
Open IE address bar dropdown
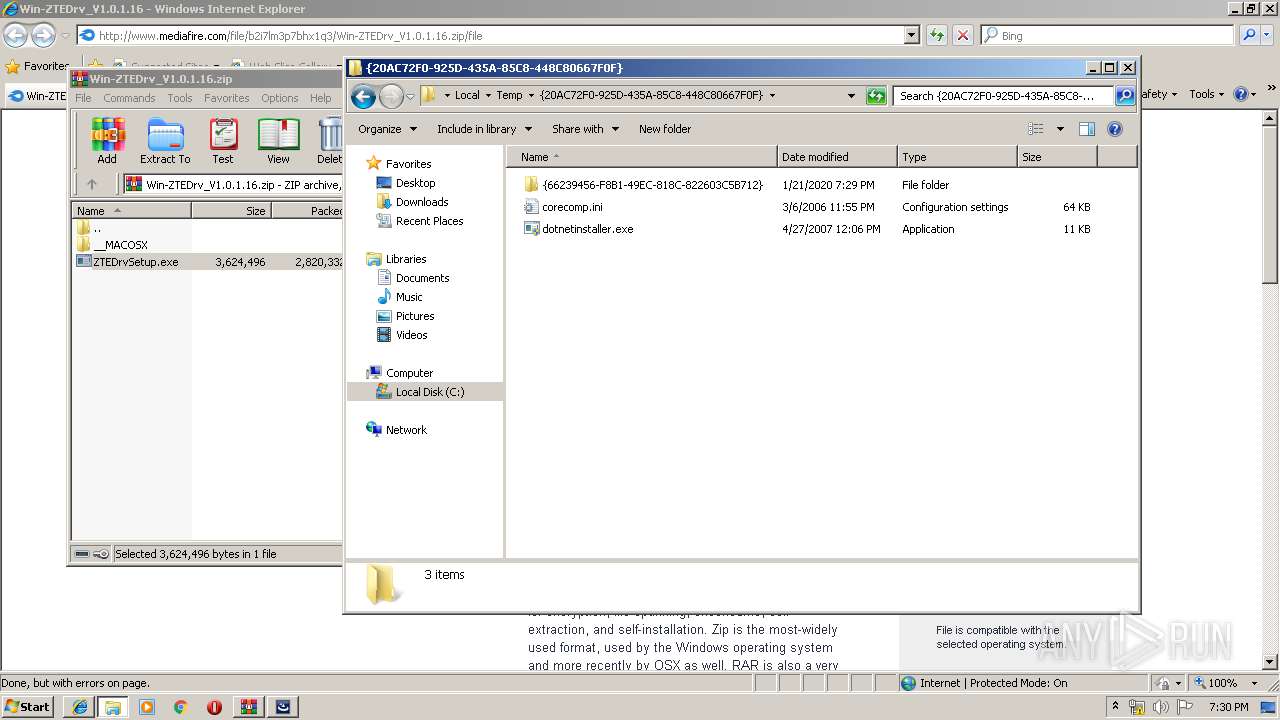(911, 35)
